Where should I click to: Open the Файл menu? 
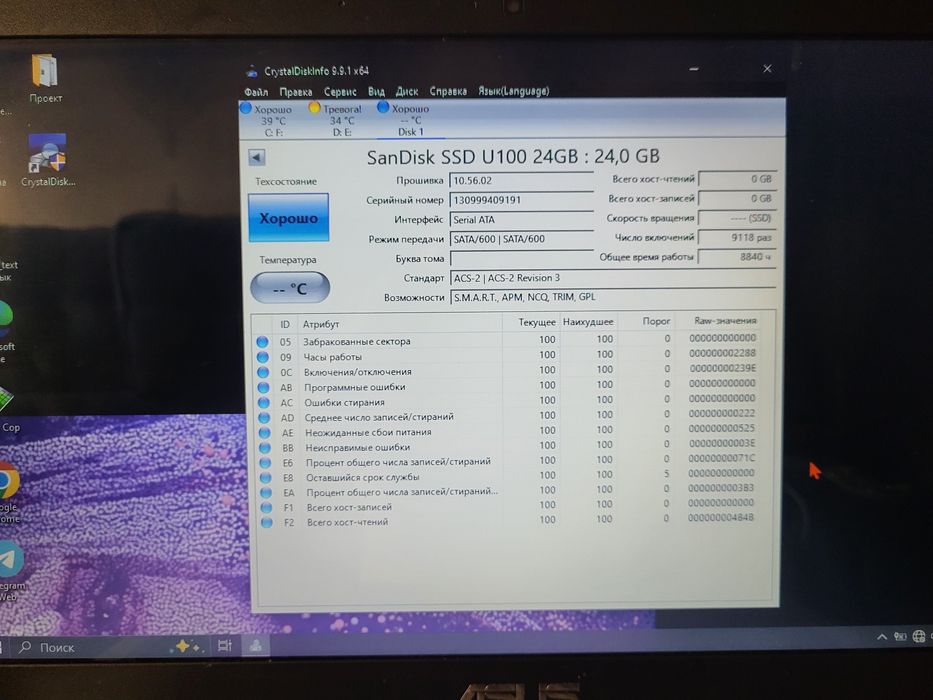pyautogui.click(x=256, y=92)
